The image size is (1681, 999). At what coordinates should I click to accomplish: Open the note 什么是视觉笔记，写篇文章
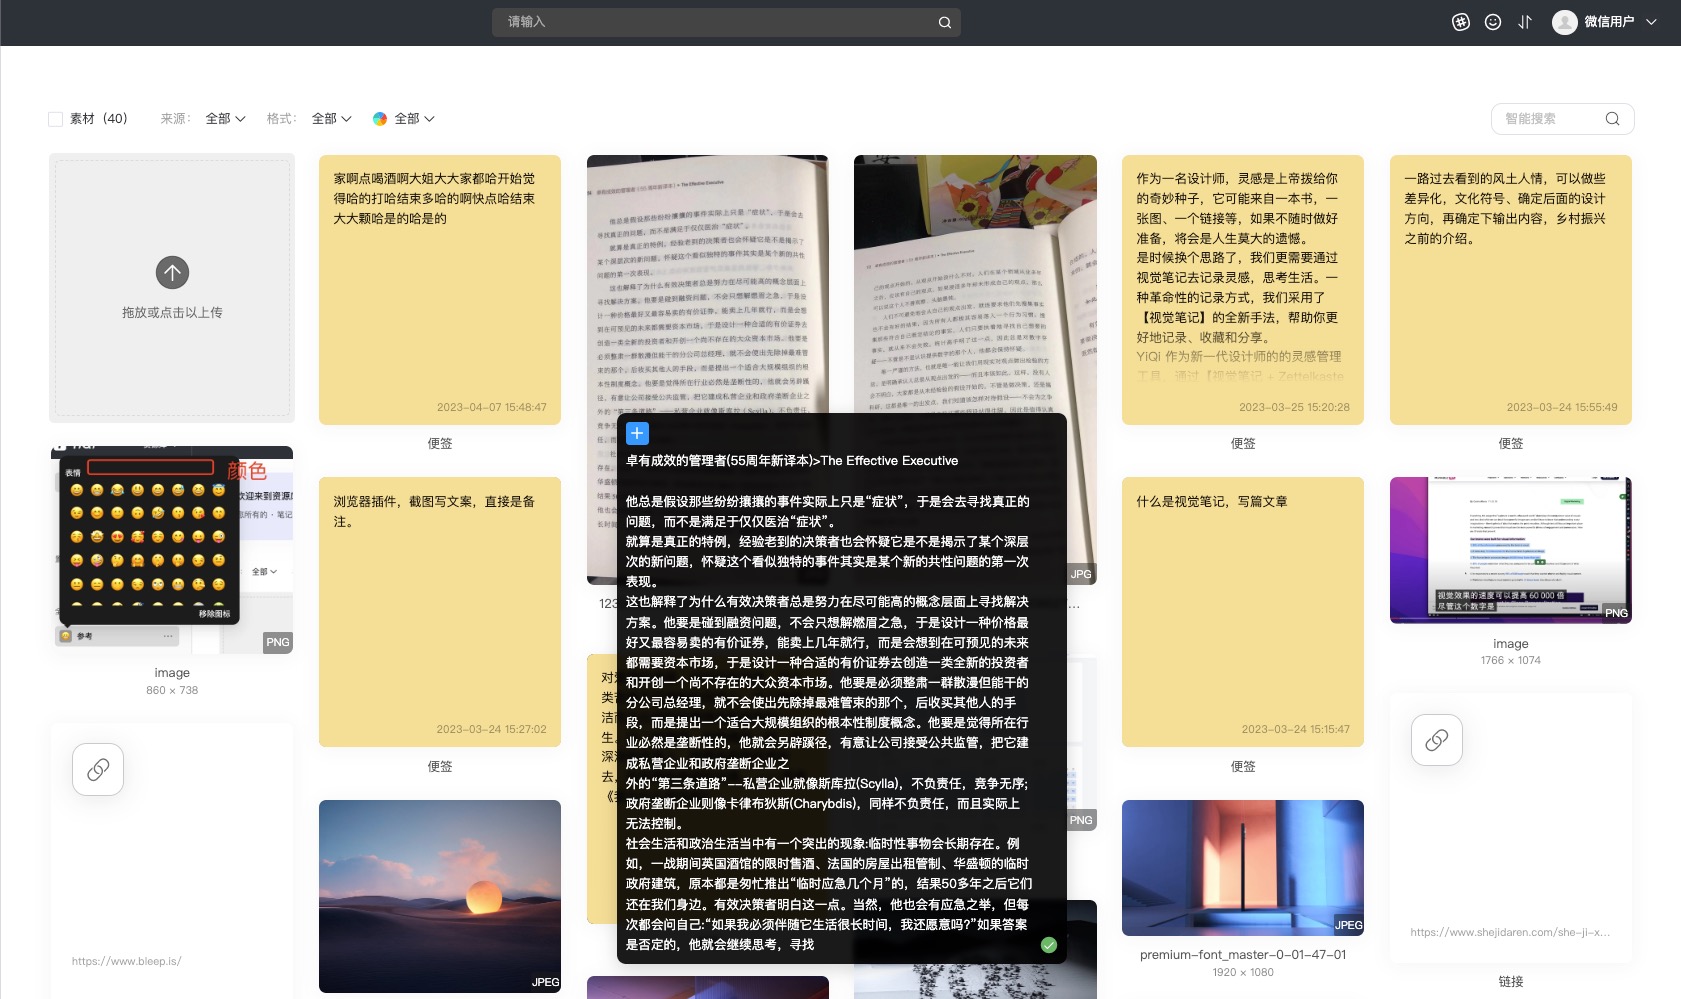click(x=1243, y=612)
